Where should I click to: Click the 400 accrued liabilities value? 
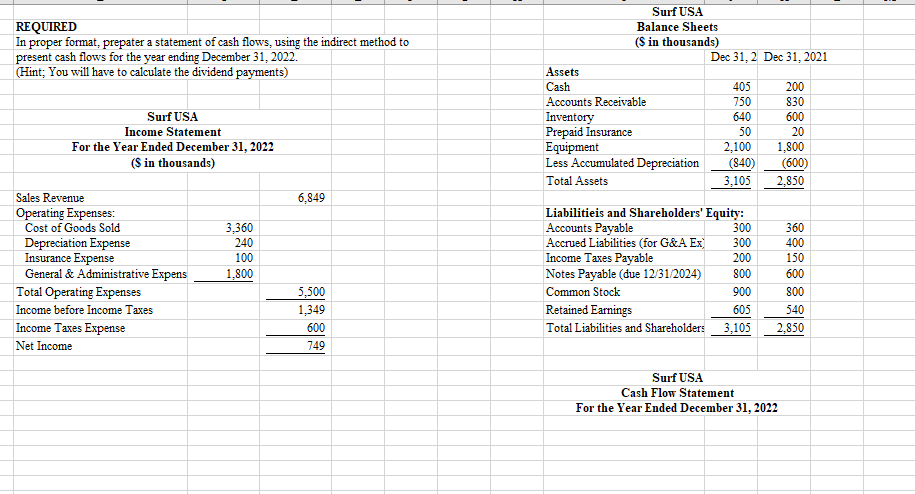point(795,244)
